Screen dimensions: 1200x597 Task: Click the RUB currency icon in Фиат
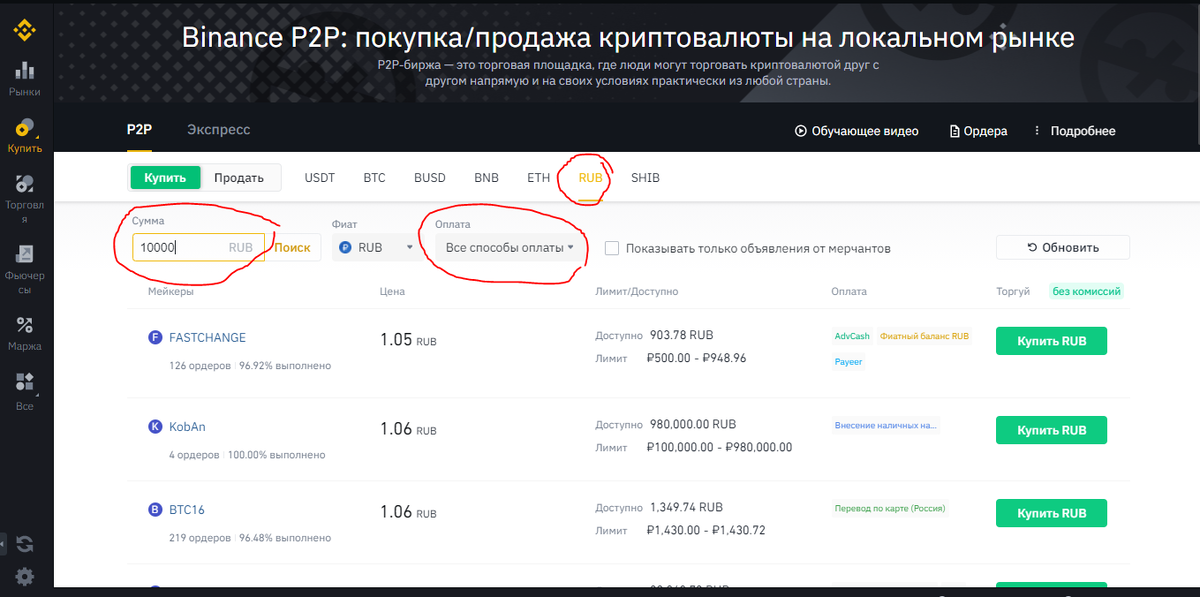[346, 247]
